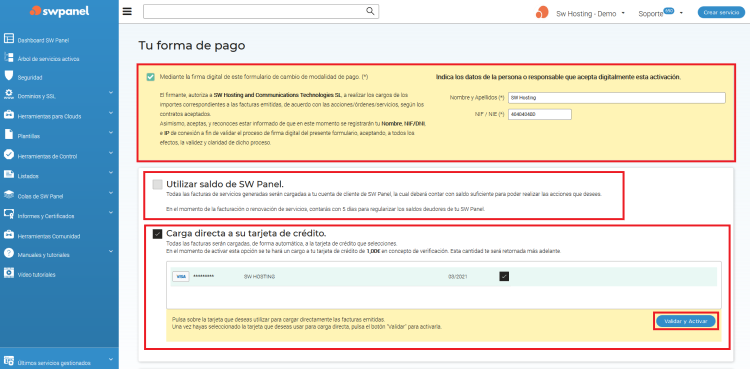Click the Video tutoriales icon

pyautogui.click(x=9, y=273)
